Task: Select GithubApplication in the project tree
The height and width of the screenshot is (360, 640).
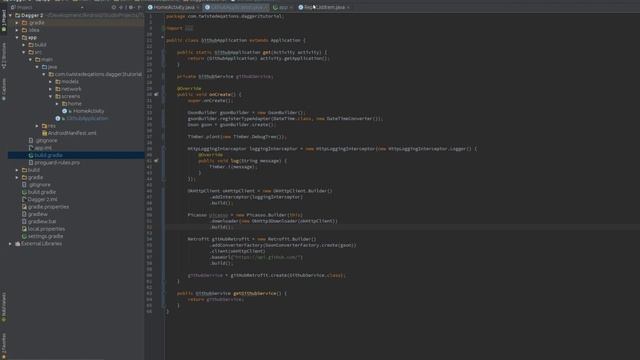Action: coord(87,118)
